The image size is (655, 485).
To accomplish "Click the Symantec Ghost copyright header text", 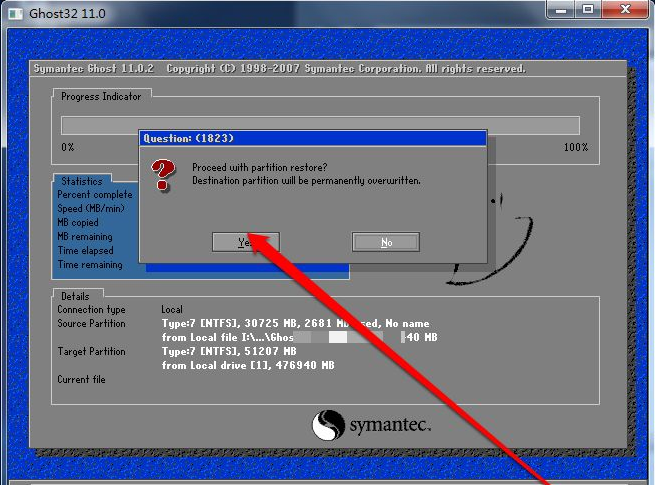I will tap(280, 69).
